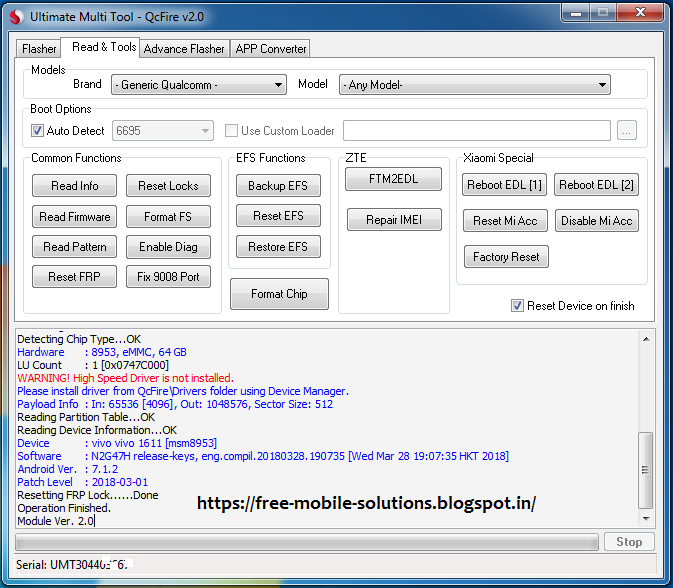Screen dimensions: 673x588
Task: Click the Disable Mi Acc button
Action: (x=597, y=221)
